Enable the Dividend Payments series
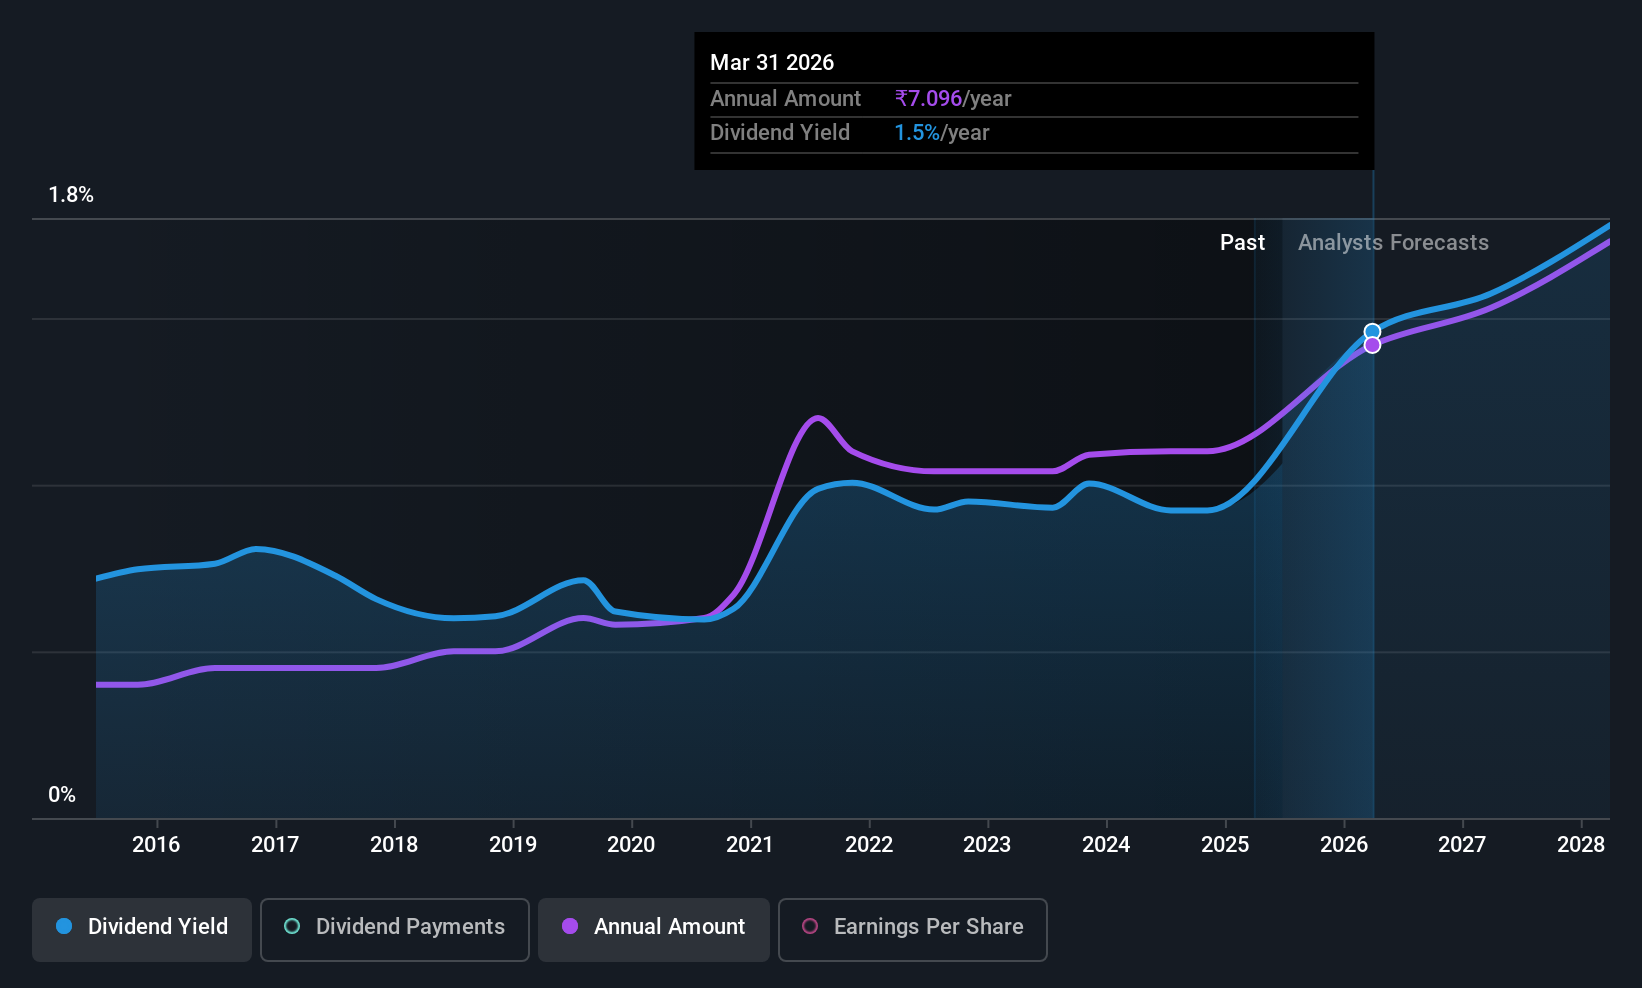Image resolution: width=1642 pixels, height=988 pixels. [394, 929]
